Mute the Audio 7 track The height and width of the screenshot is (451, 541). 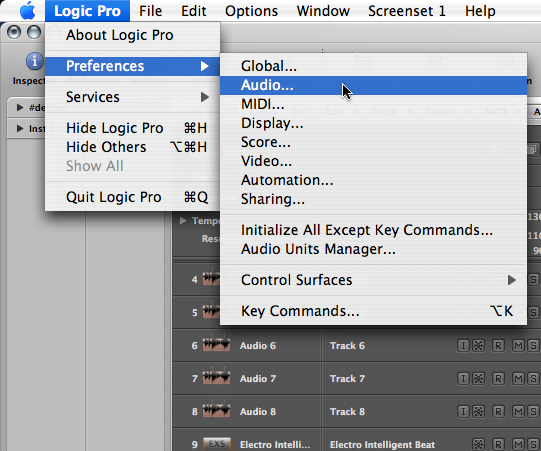pyautogui.click(x=518, y=379)
